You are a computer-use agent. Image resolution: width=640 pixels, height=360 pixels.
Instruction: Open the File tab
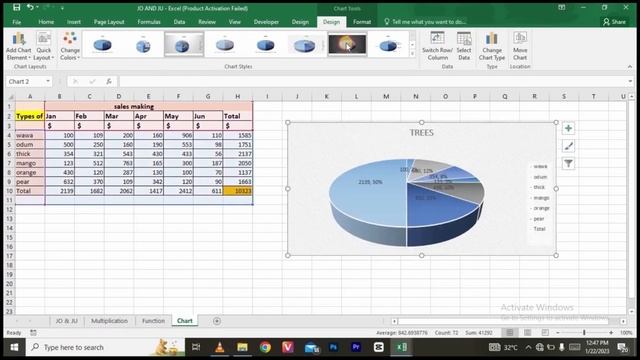coord(17,22)
